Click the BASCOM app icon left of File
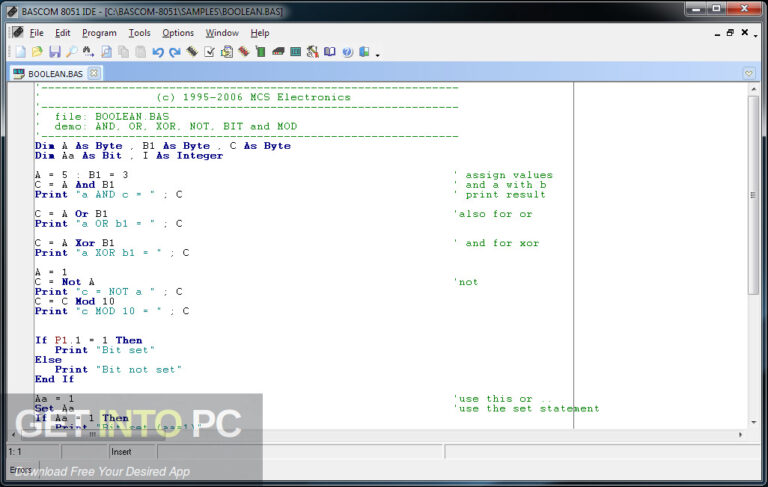The image size is (768, 487). tap(18, 32)
